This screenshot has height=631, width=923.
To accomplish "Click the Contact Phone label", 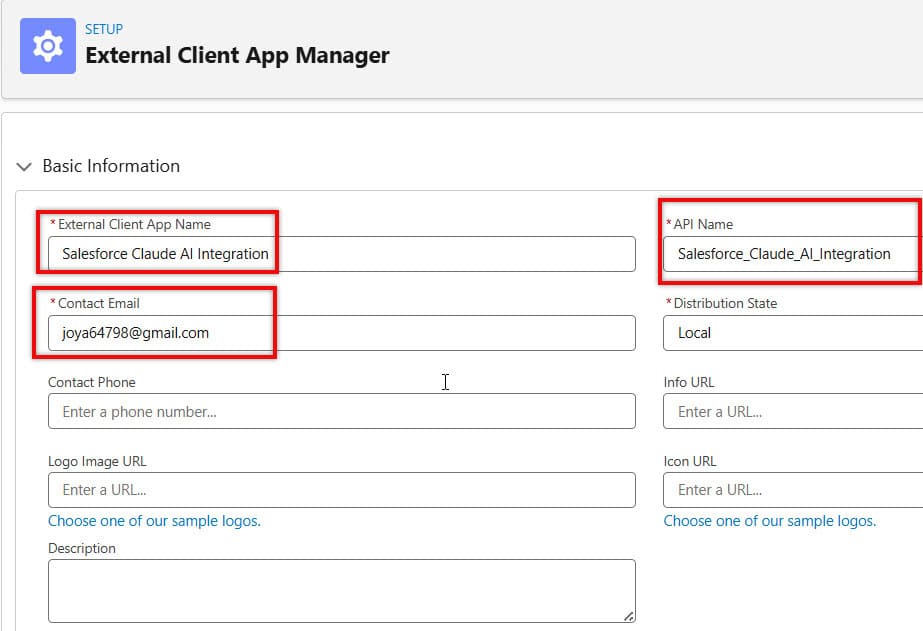I will [92, 382].
